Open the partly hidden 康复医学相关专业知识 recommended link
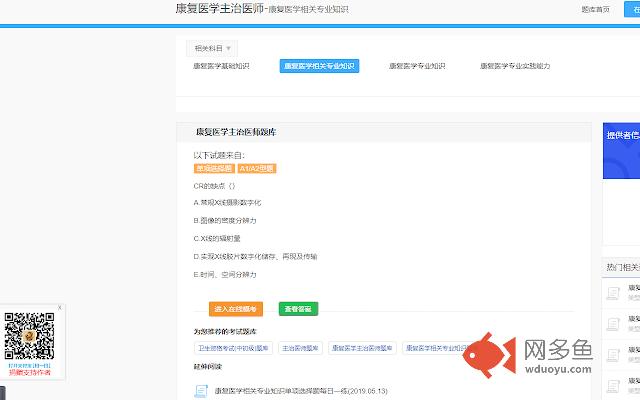The height and width of the screenshot is (400, 640). pos(435,348)
